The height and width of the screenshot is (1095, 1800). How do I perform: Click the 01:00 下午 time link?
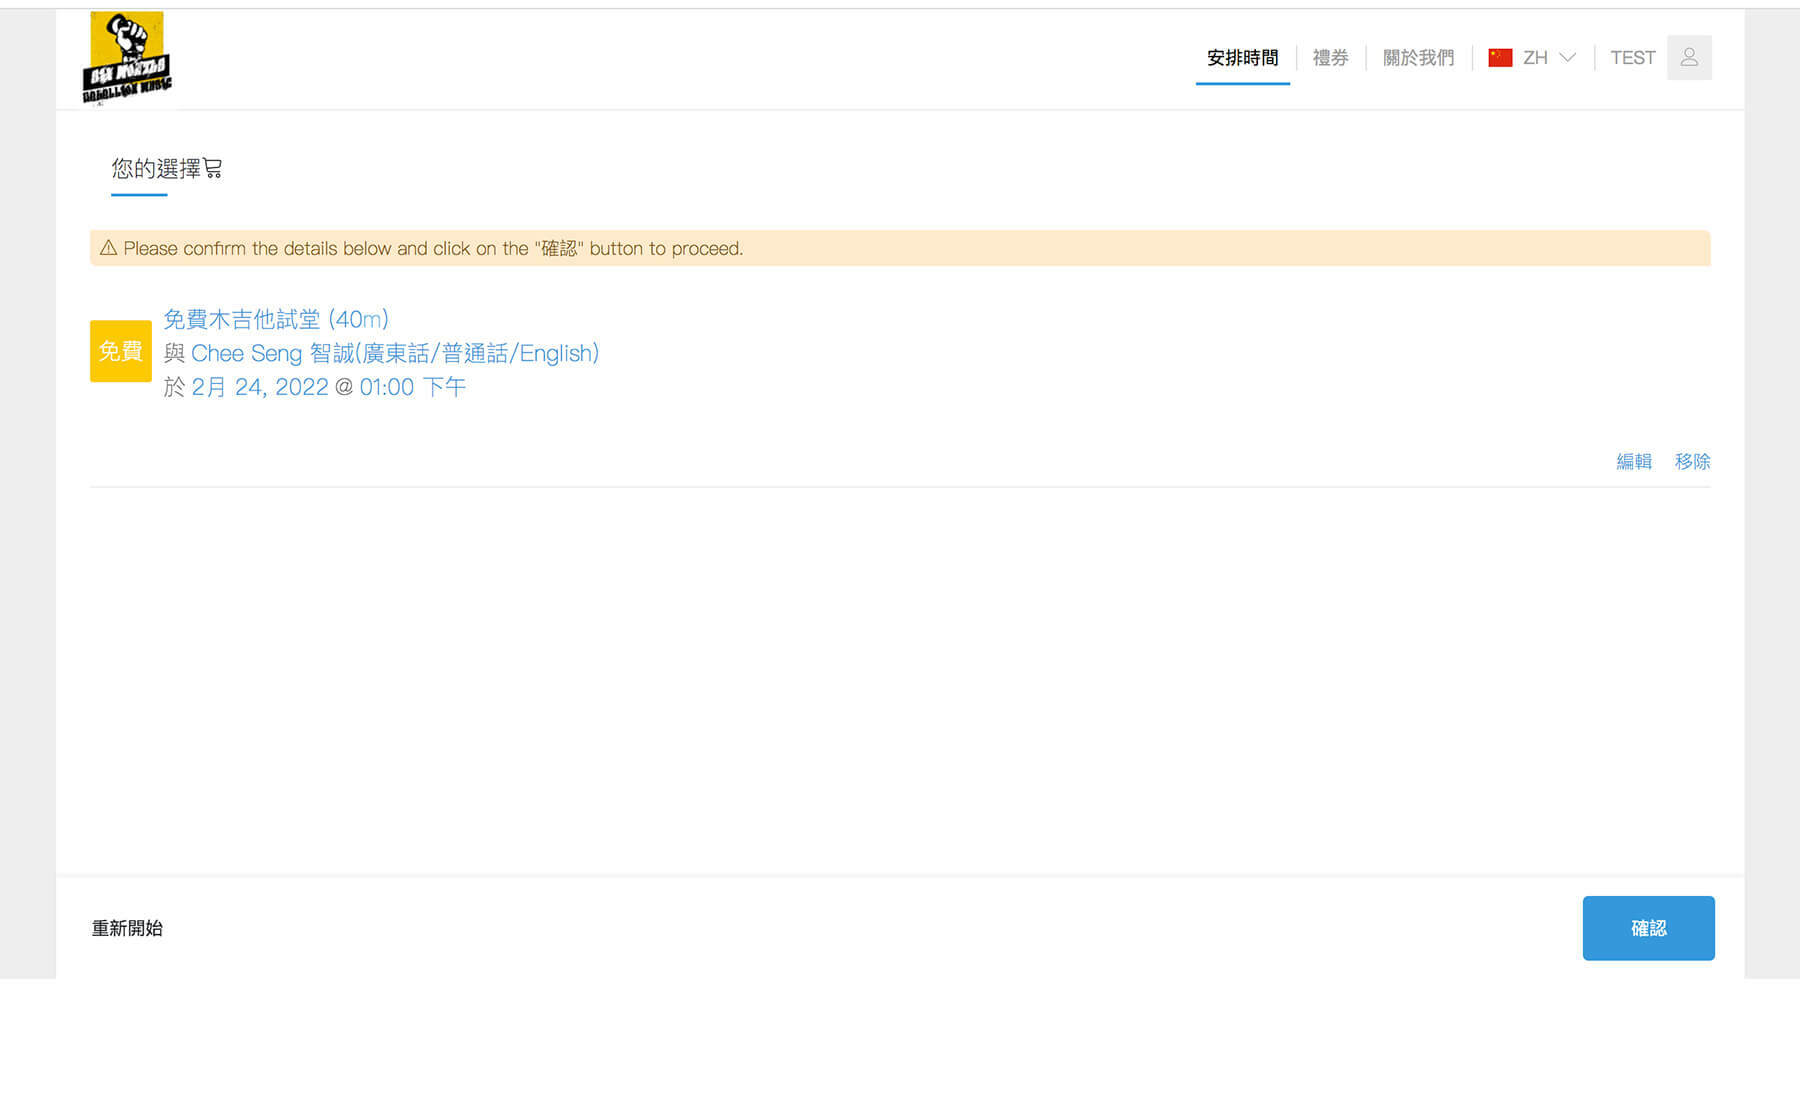coord(412,387)
